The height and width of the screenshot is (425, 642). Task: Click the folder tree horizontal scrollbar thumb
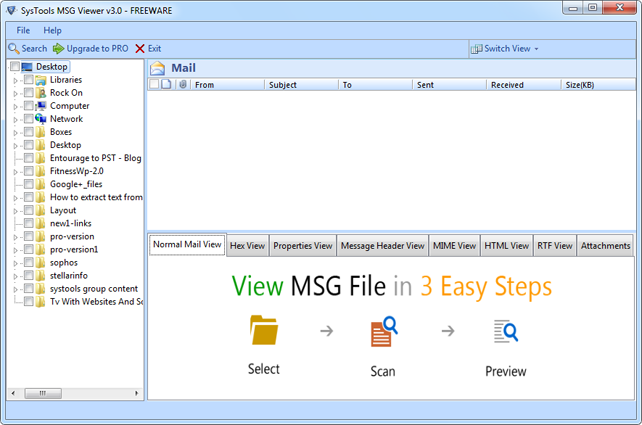(43, 393)
